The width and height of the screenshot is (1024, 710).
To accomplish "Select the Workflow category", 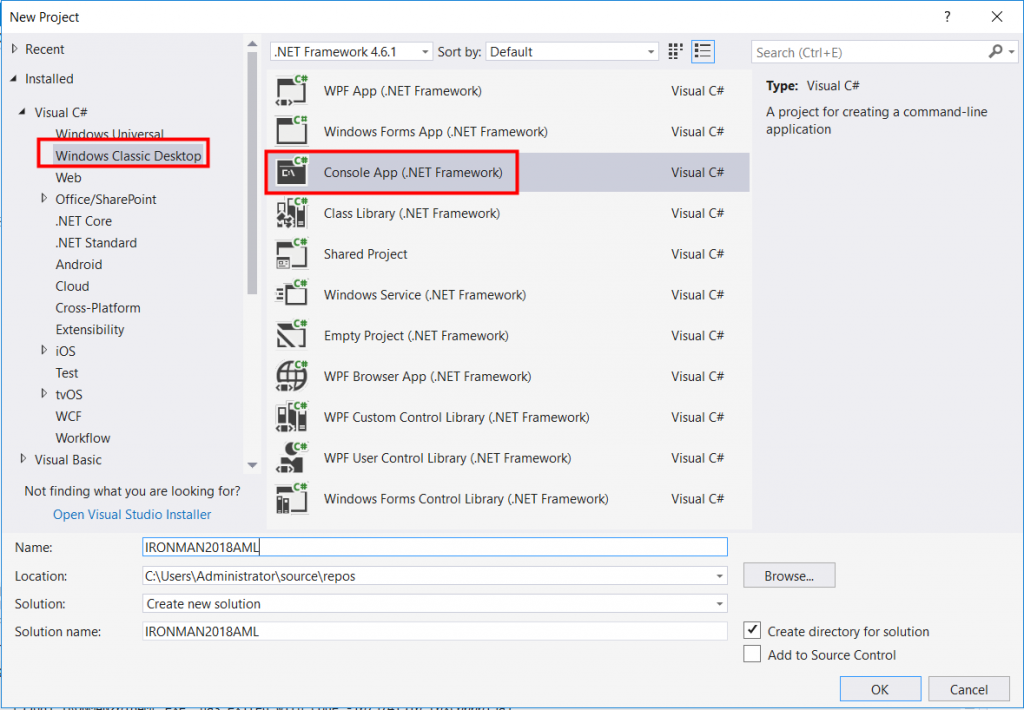I will [83, 438].
